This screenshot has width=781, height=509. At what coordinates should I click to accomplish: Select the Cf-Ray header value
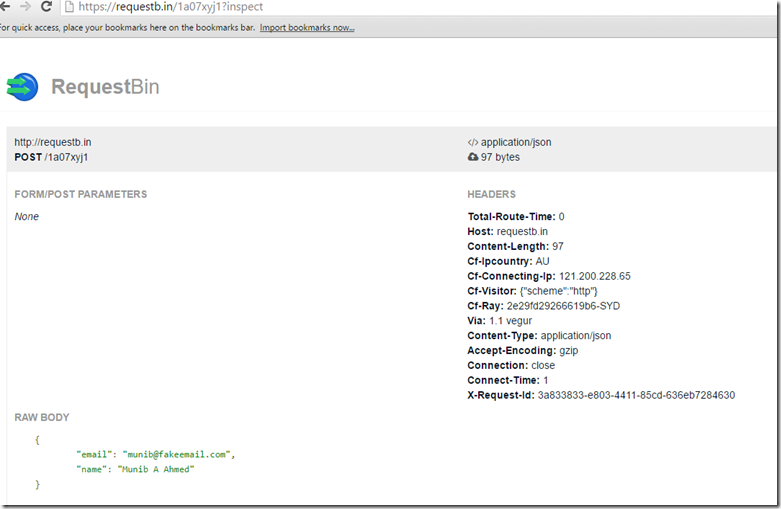point(563,306)
